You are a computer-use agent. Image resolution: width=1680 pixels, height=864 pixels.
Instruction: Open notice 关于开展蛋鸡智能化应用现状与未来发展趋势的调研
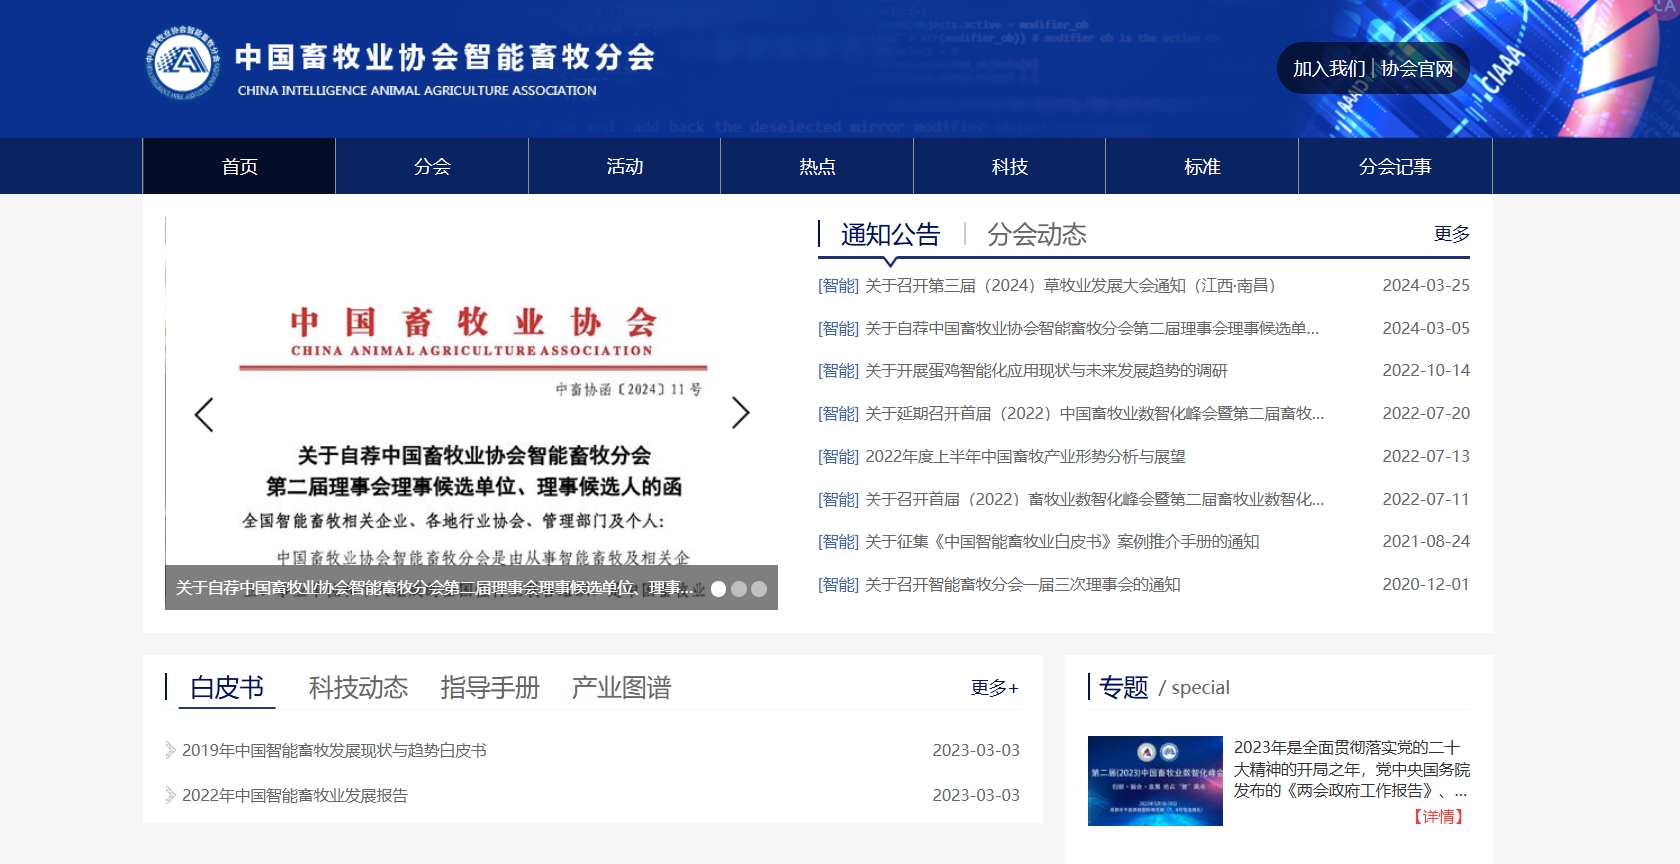click(x=1046, y=371)
